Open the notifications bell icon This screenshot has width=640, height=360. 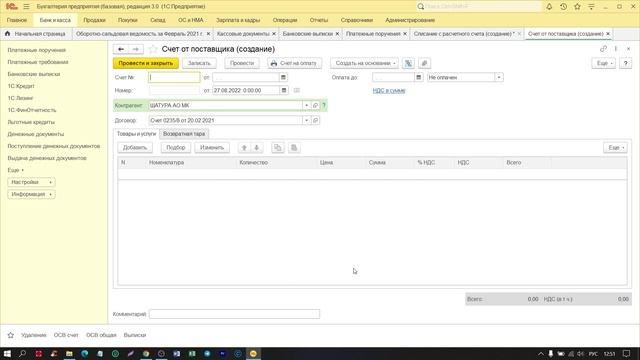click(549, 7)
